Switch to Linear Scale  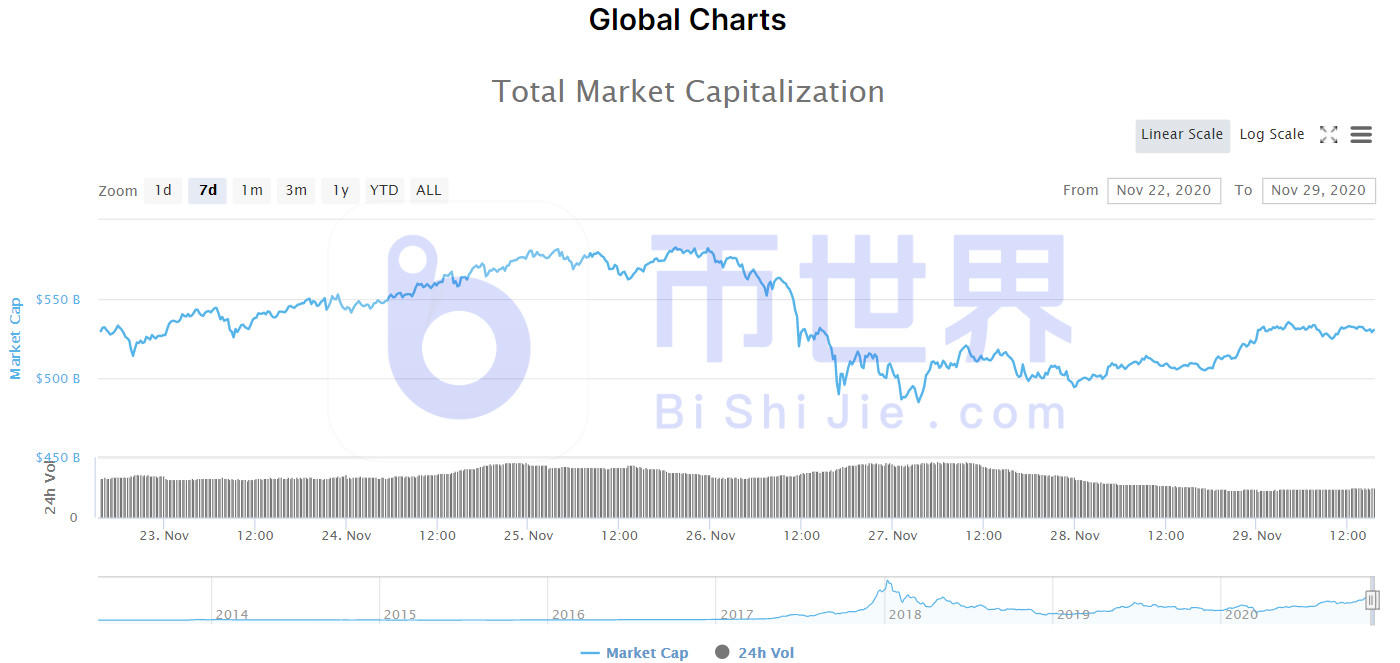pos(1182,135)
